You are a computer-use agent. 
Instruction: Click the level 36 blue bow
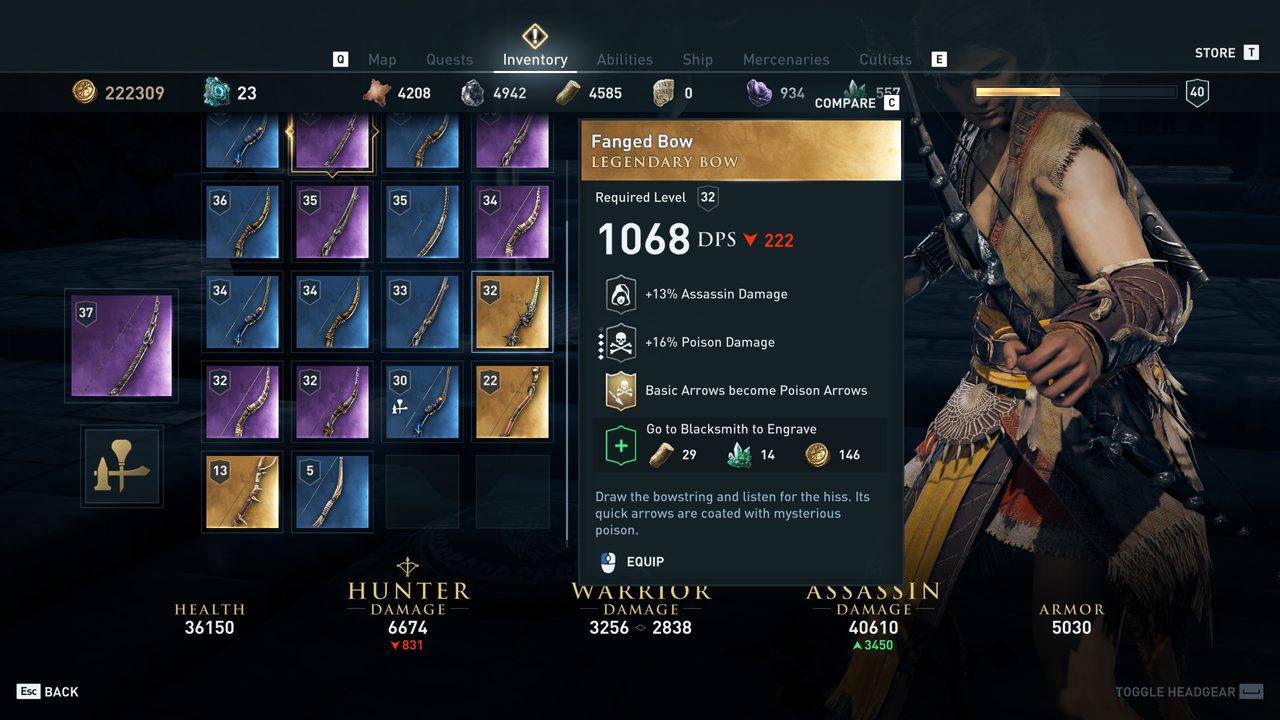(242, 222)
